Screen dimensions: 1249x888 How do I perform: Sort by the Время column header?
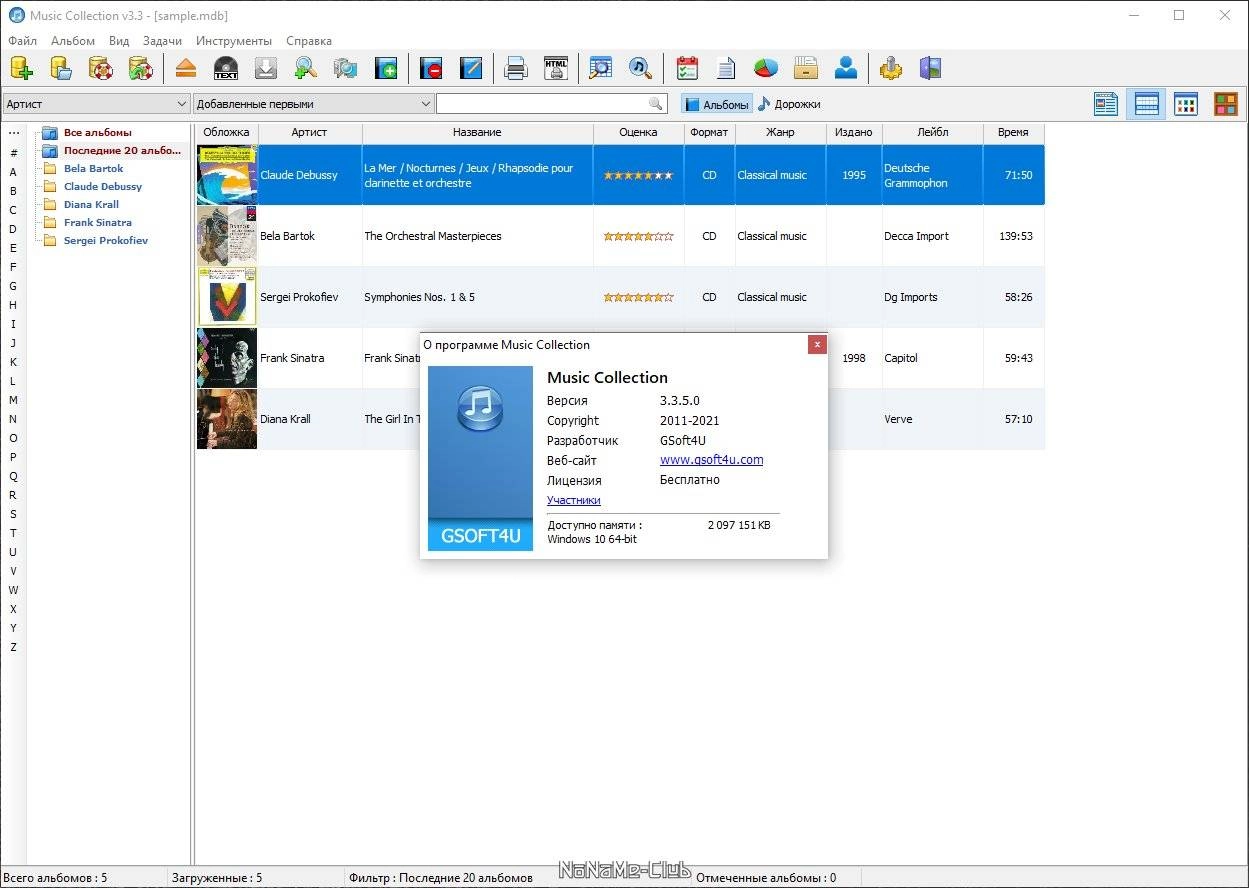tap(1013, 132)
